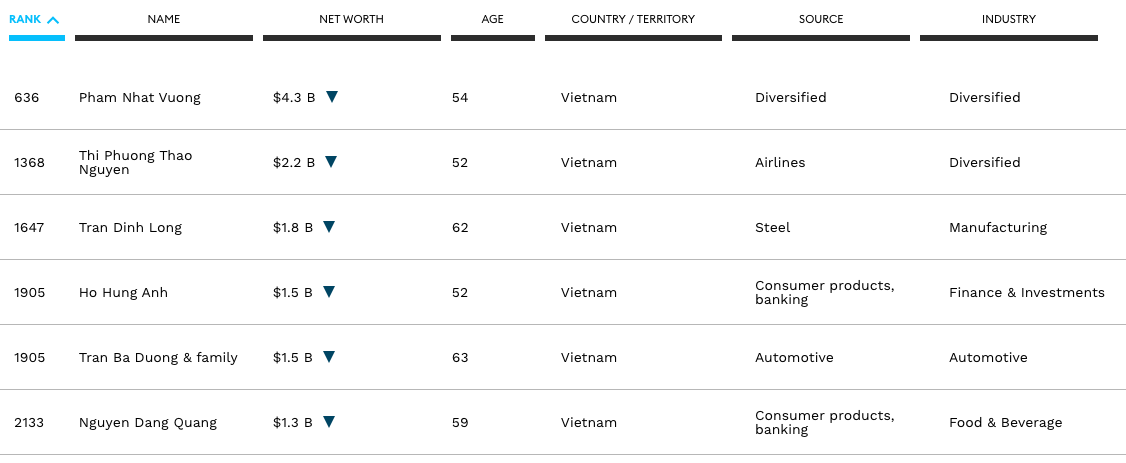
Task: Select Nguyen Dang Quang's name
Action: pyautogui.click(x=148, y=423)
